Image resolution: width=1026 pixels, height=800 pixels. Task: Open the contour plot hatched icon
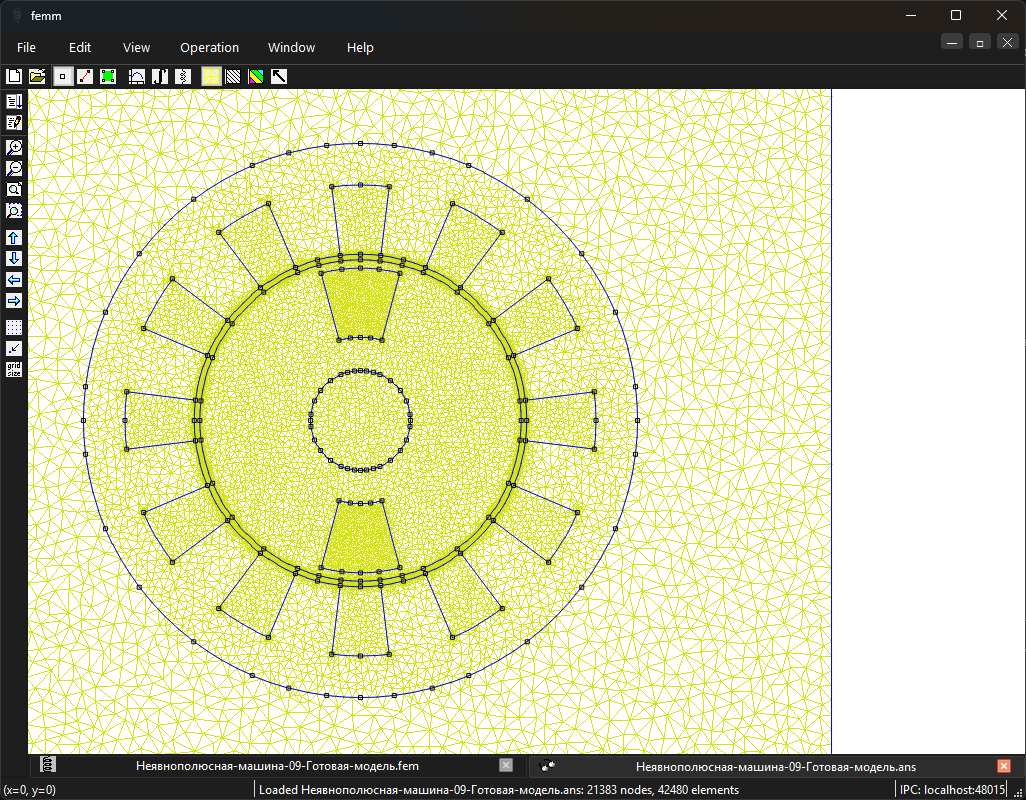[233, 77]
